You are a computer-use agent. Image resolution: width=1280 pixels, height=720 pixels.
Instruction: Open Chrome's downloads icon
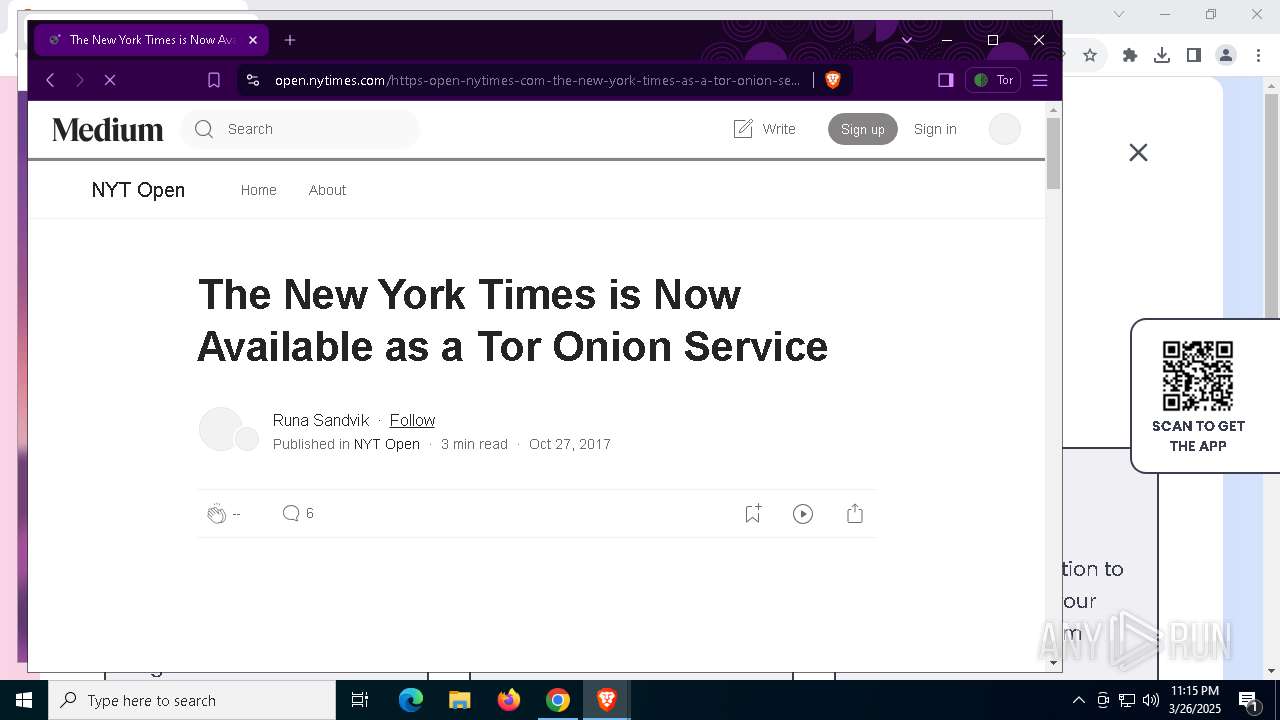1162,55
